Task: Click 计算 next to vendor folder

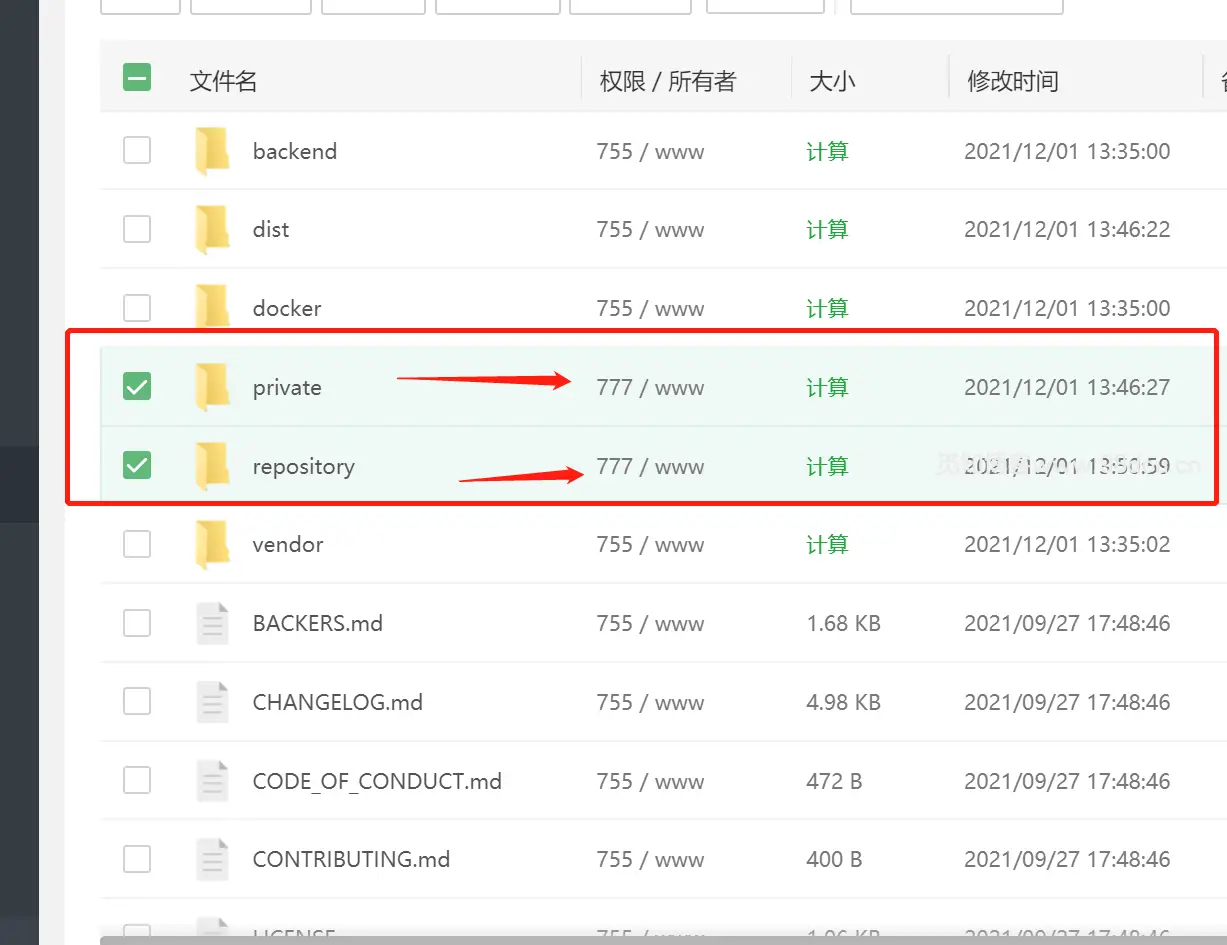Action: click(x=827, y=544)
